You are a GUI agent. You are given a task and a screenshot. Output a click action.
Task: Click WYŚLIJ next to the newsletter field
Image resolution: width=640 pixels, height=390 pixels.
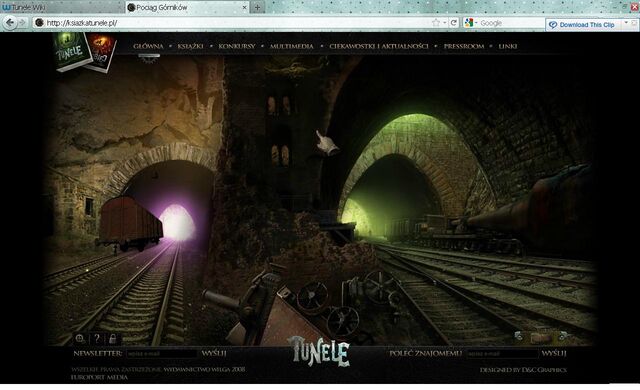coord(214,353)
